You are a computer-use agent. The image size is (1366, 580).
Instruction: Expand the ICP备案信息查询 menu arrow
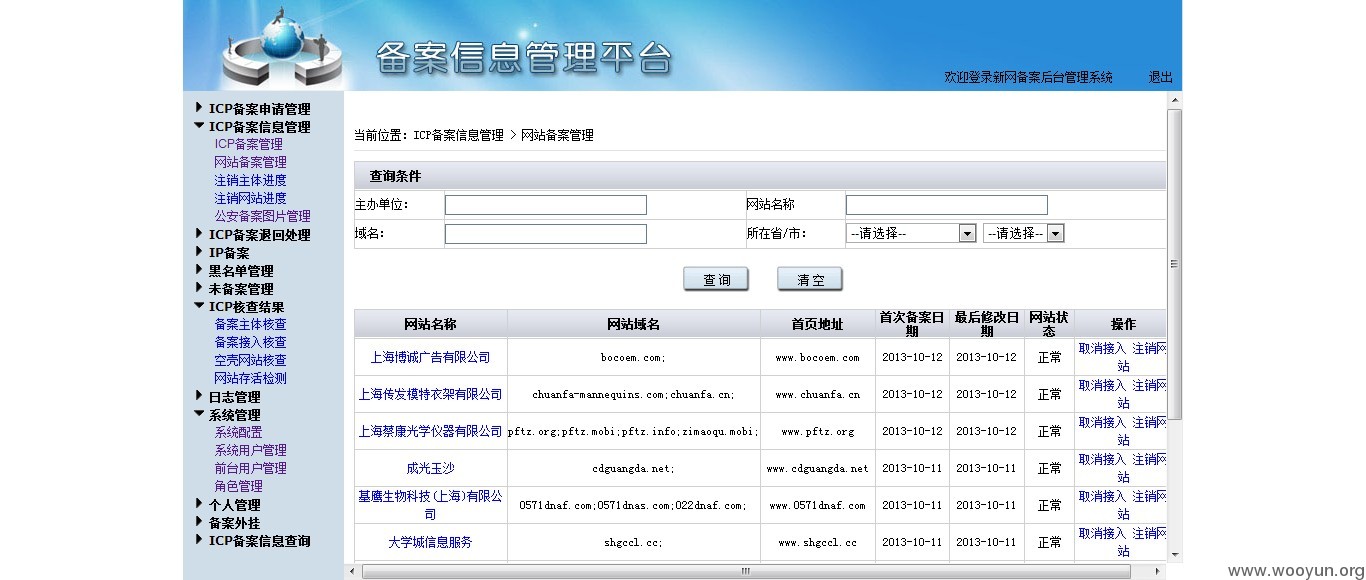pyautogui.click(x=199, y=540)
